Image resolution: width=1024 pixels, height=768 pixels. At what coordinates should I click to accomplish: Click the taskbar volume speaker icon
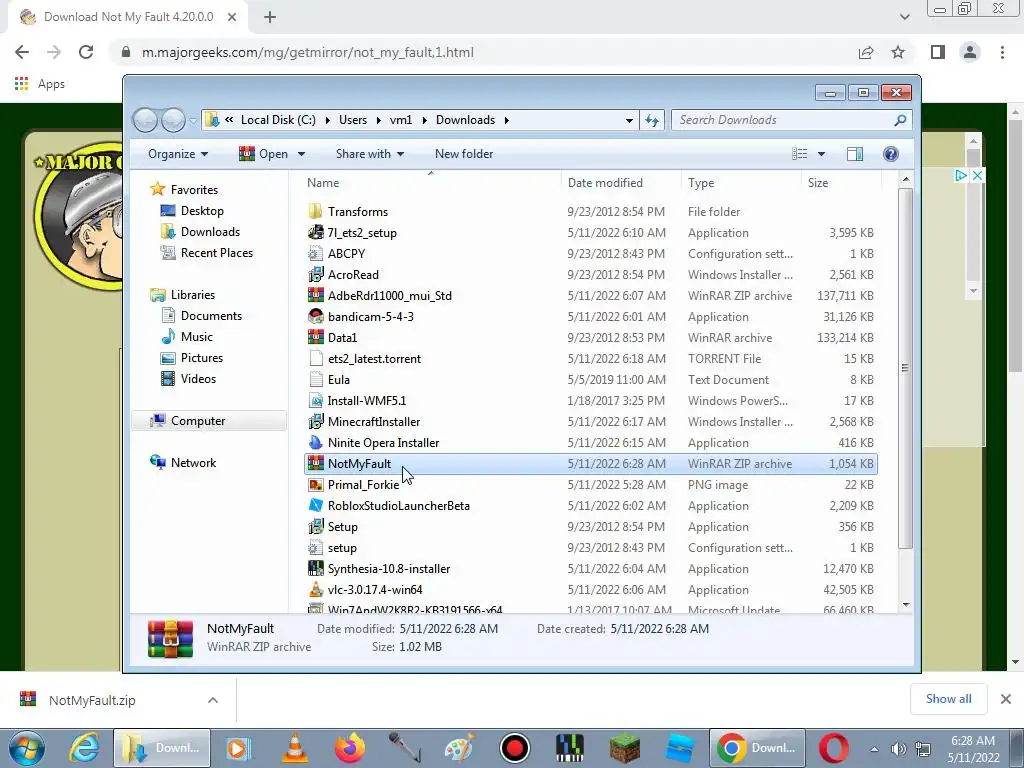[x=899, y=749]
